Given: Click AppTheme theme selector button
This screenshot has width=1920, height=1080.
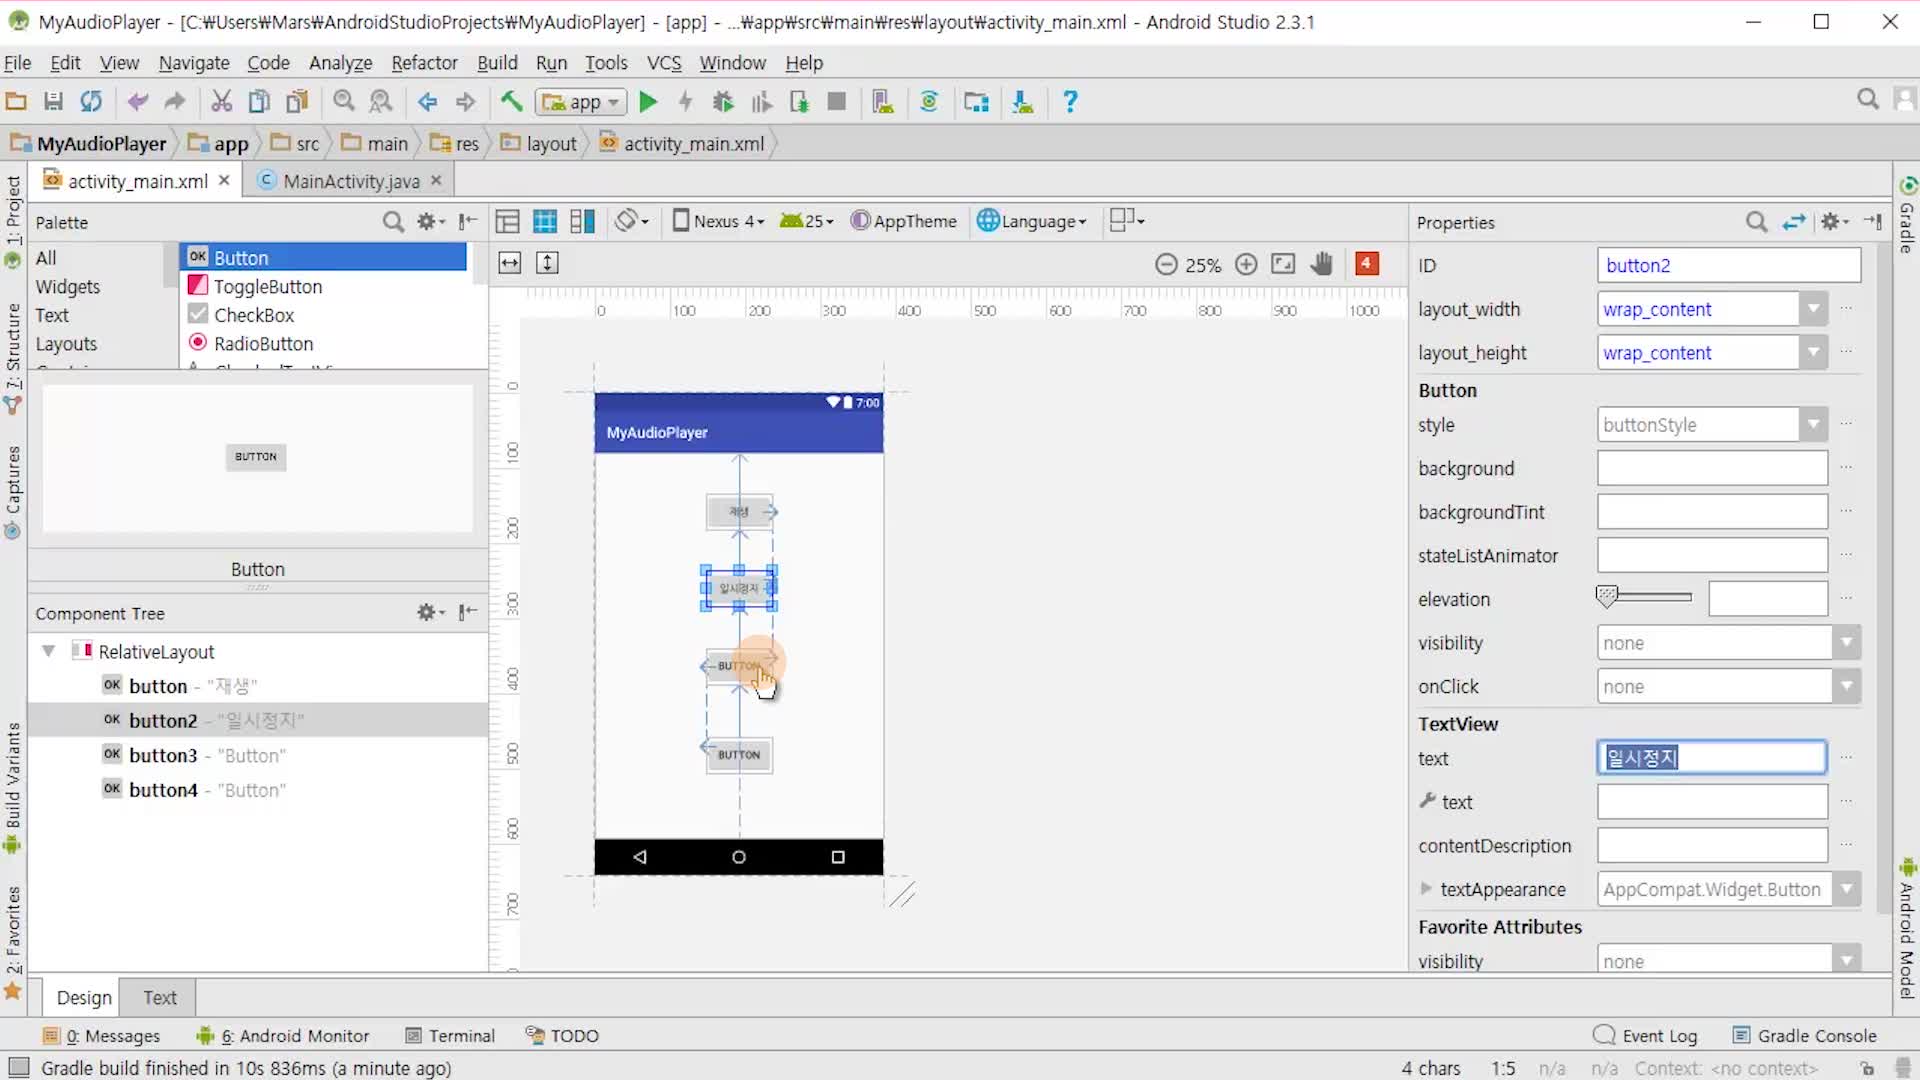Looking at the screenshot, I should pos(903,222).
